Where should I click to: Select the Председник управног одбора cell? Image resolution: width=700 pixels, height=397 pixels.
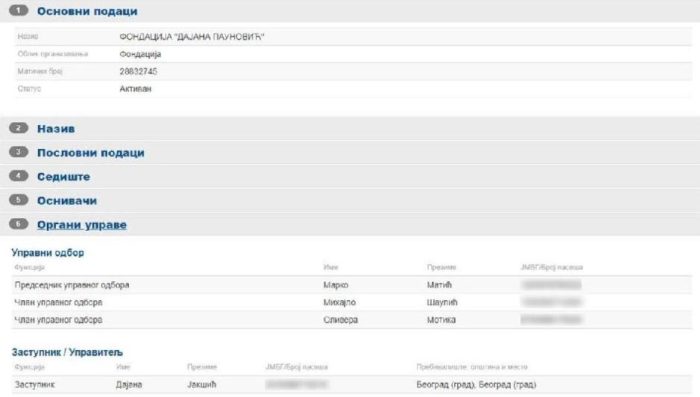72,285
